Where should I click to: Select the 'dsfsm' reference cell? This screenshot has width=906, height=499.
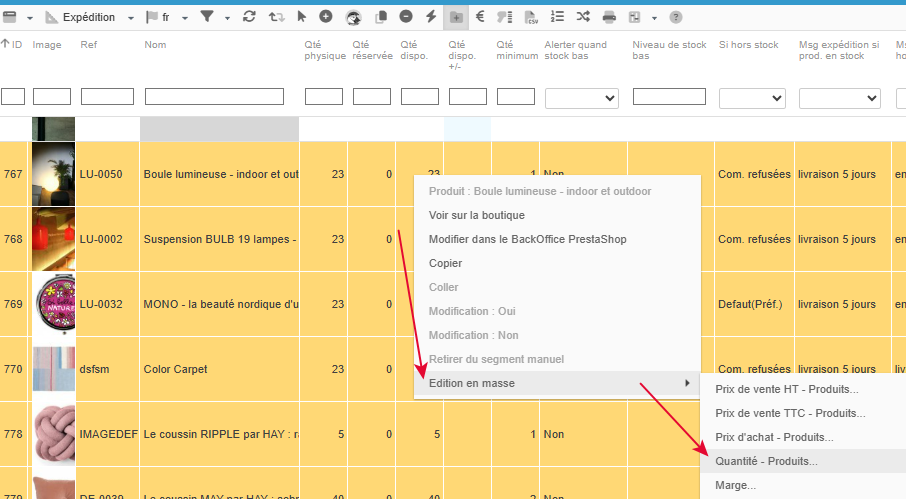(107, 369)
